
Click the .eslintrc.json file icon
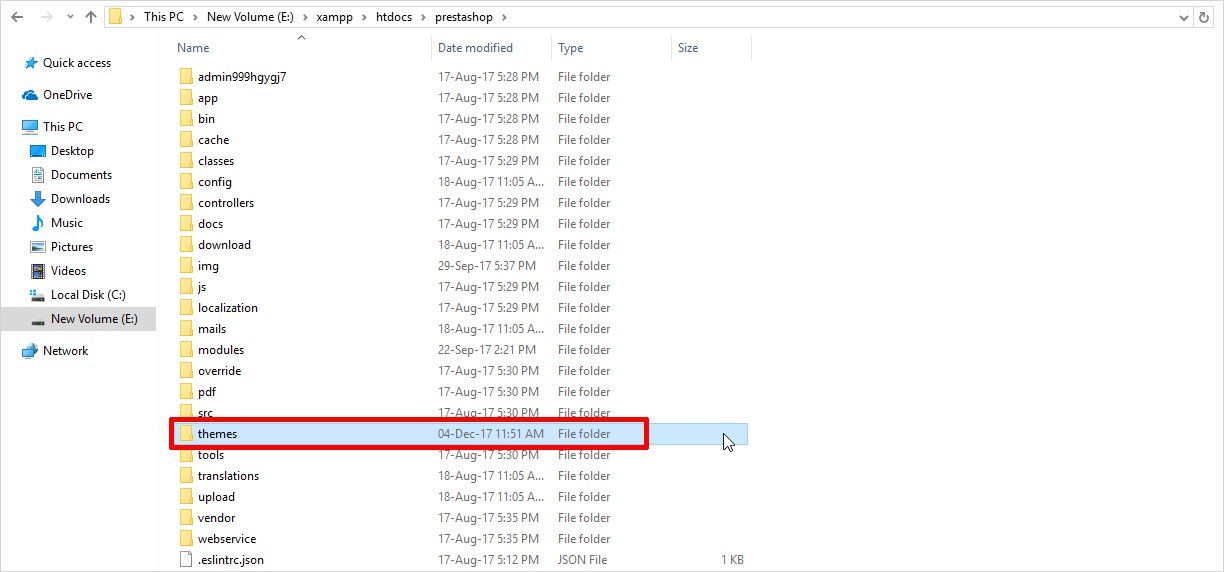[x=186, y=560]
